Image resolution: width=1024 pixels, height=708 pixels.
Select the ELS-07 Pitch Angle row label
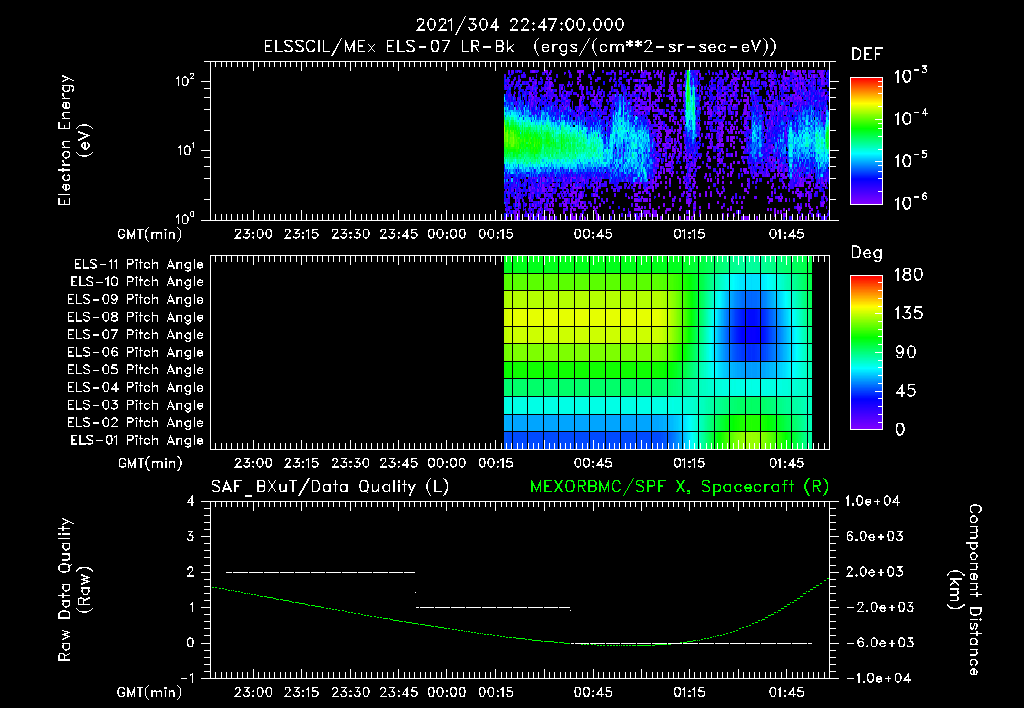coord(135,335)
